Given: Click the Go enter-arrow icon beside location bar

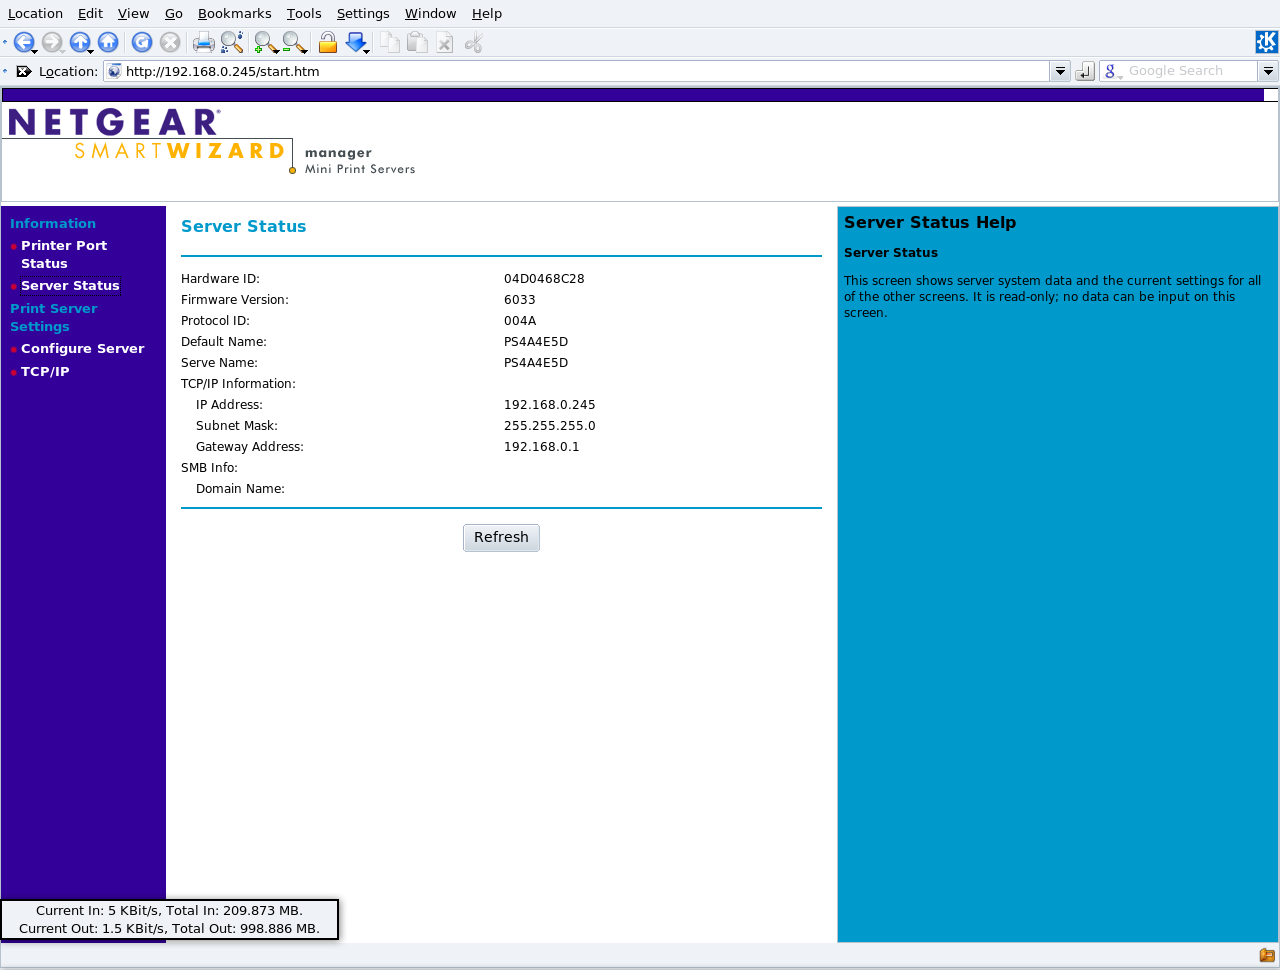Looking at the screenshot, I should click(x=1085, y=71).
